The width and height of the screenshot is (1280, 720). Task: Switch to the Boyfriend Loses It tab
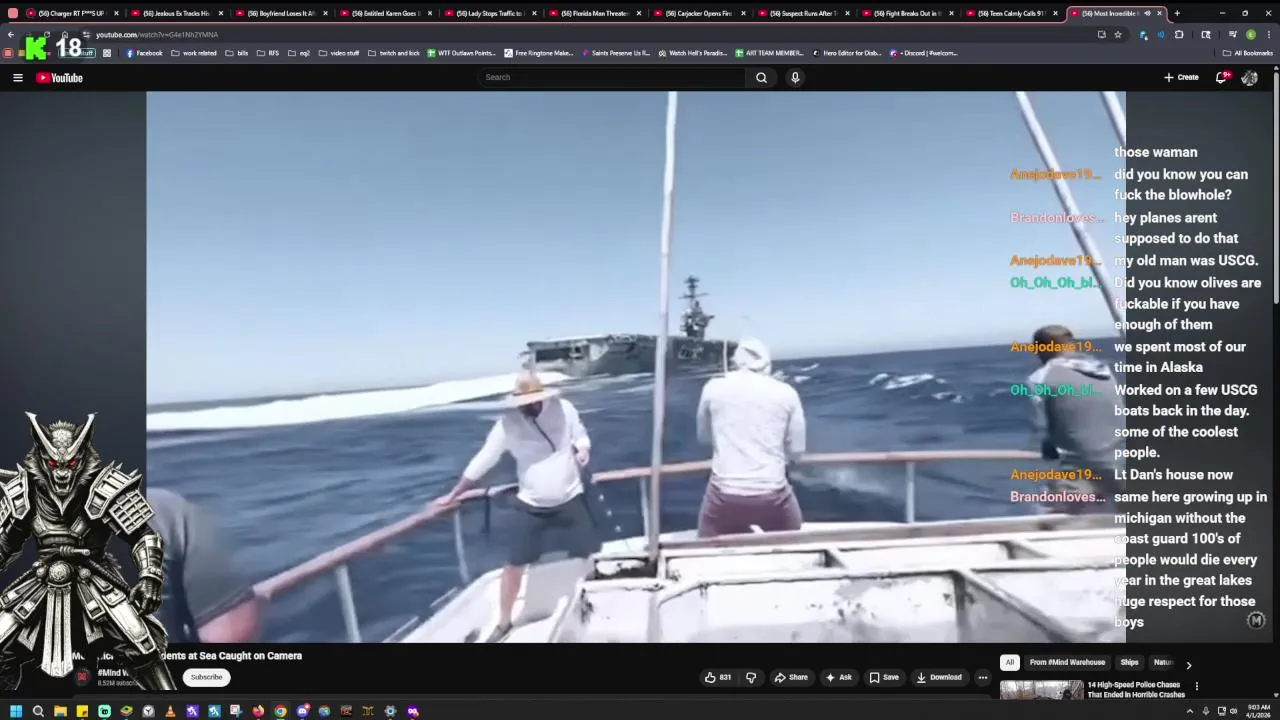point(280,13)
